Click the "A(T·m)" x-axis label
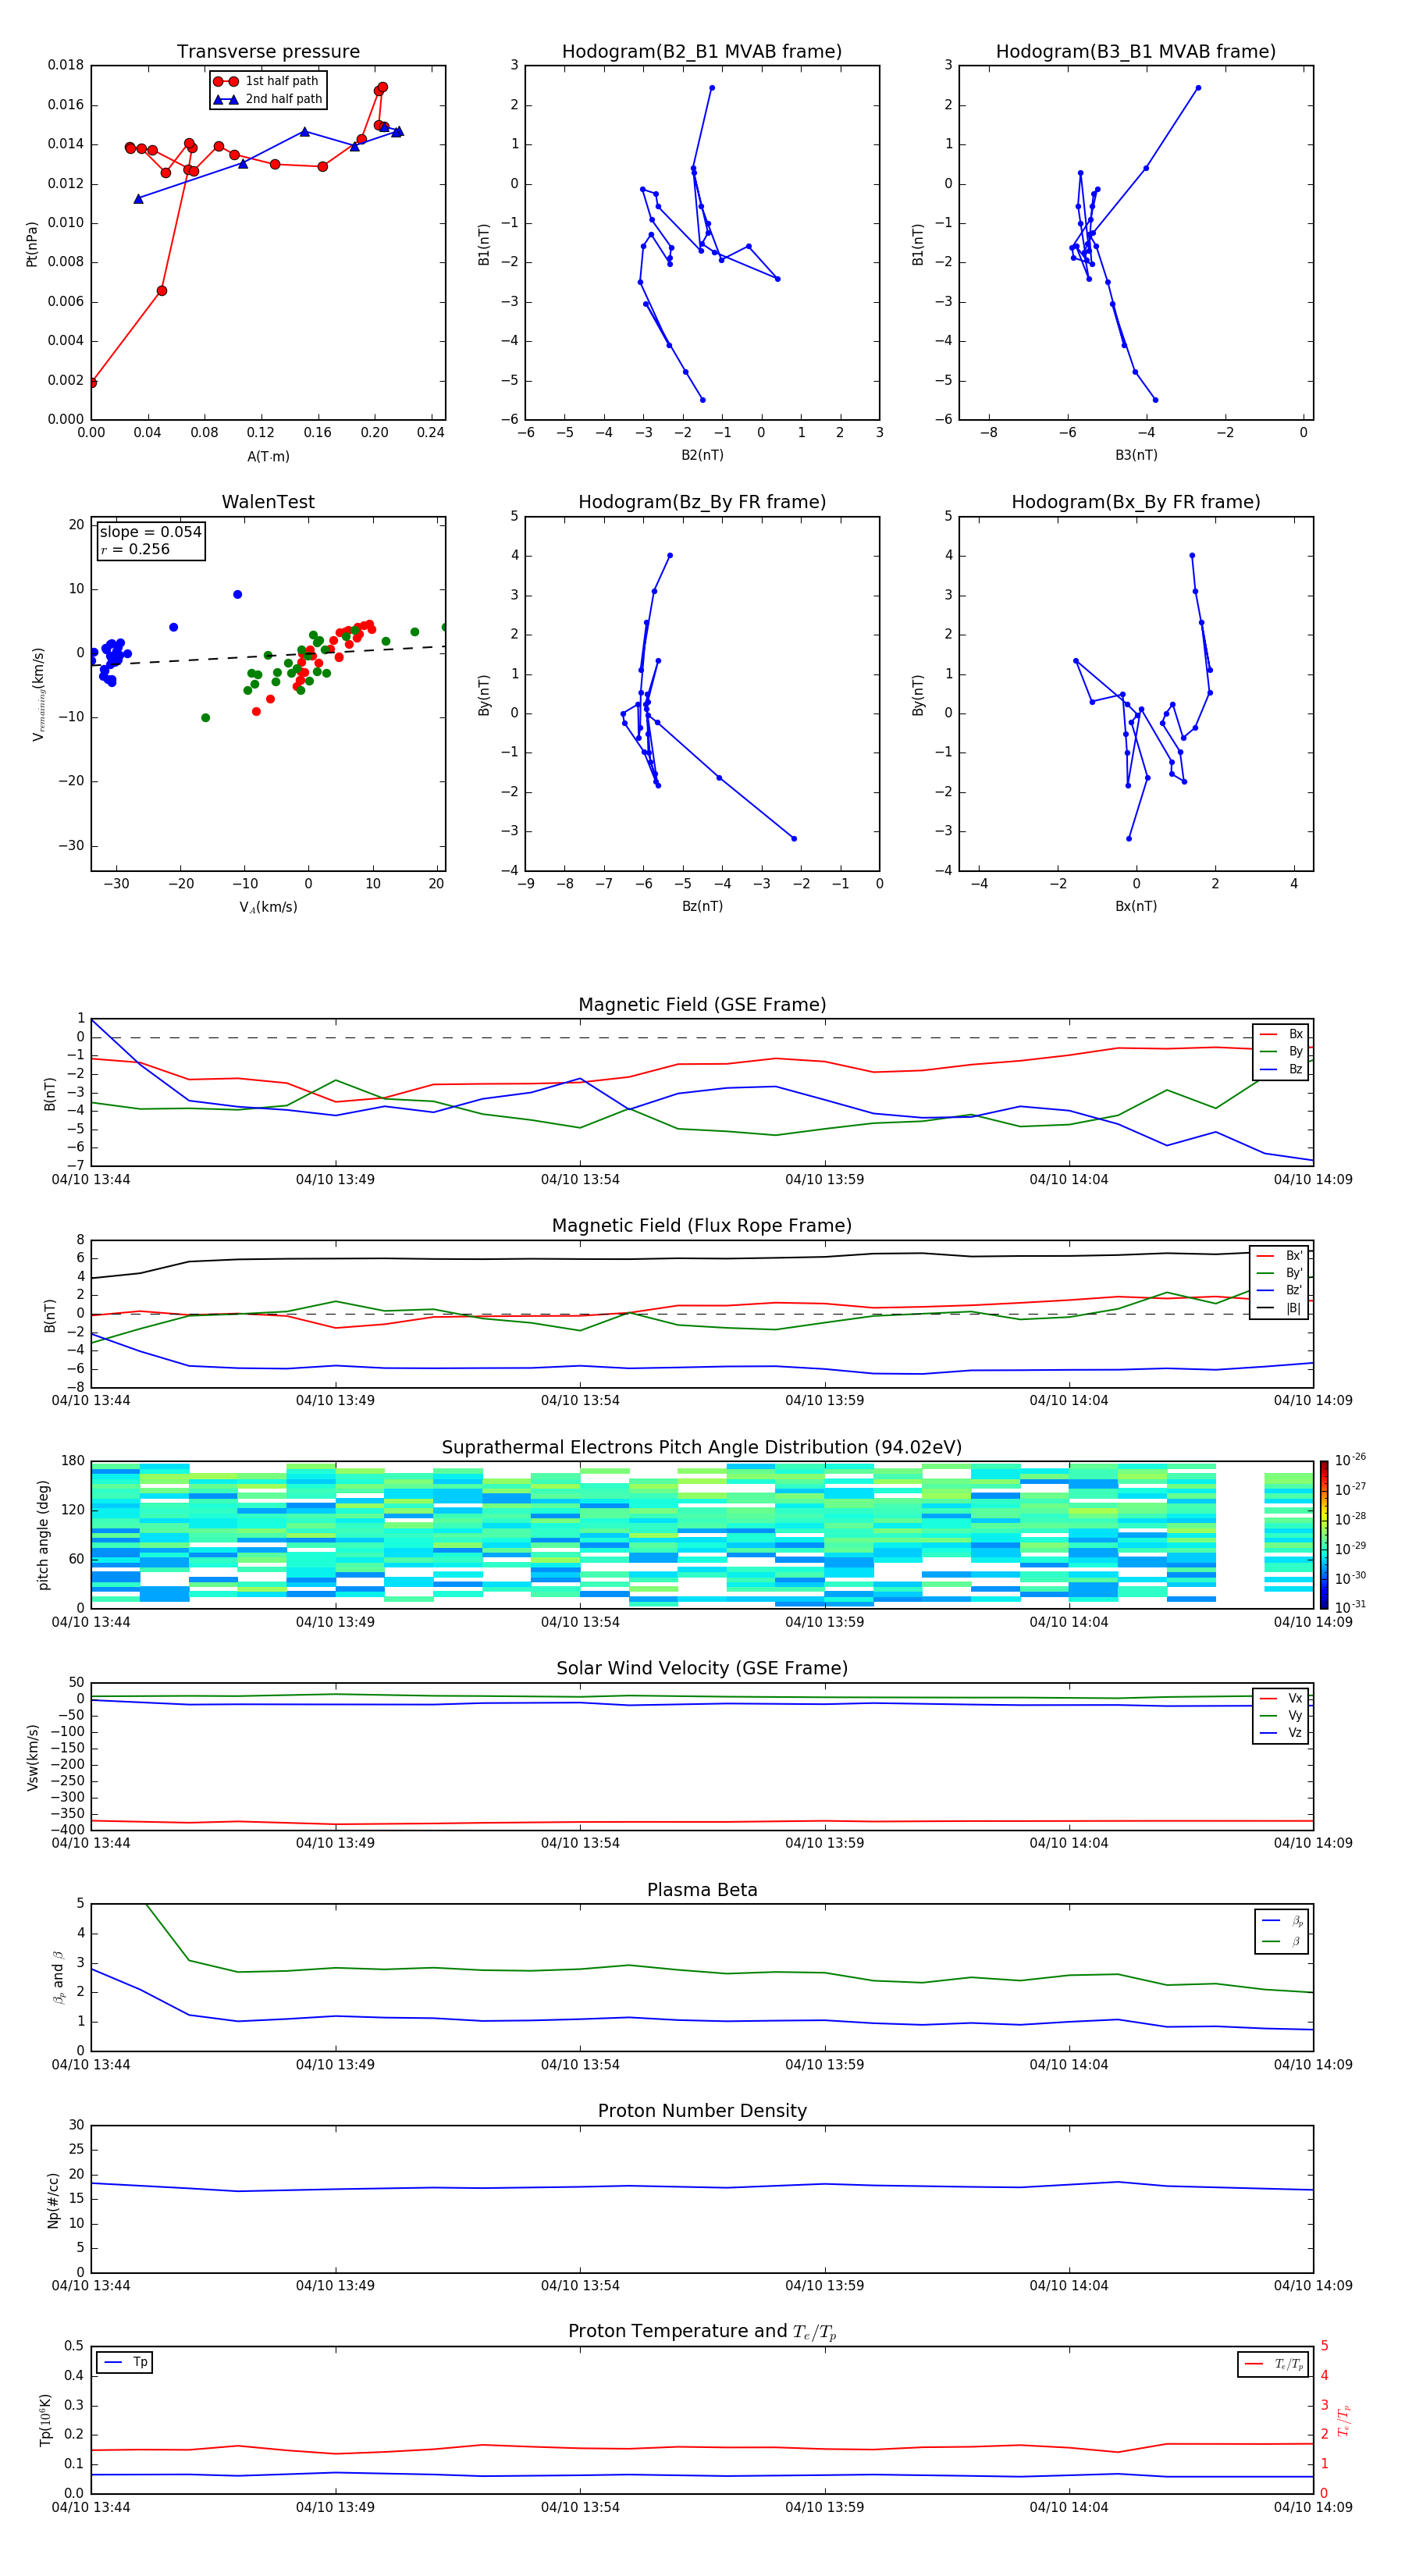This screenshot has height=2576, width=1405. [268, 456]
